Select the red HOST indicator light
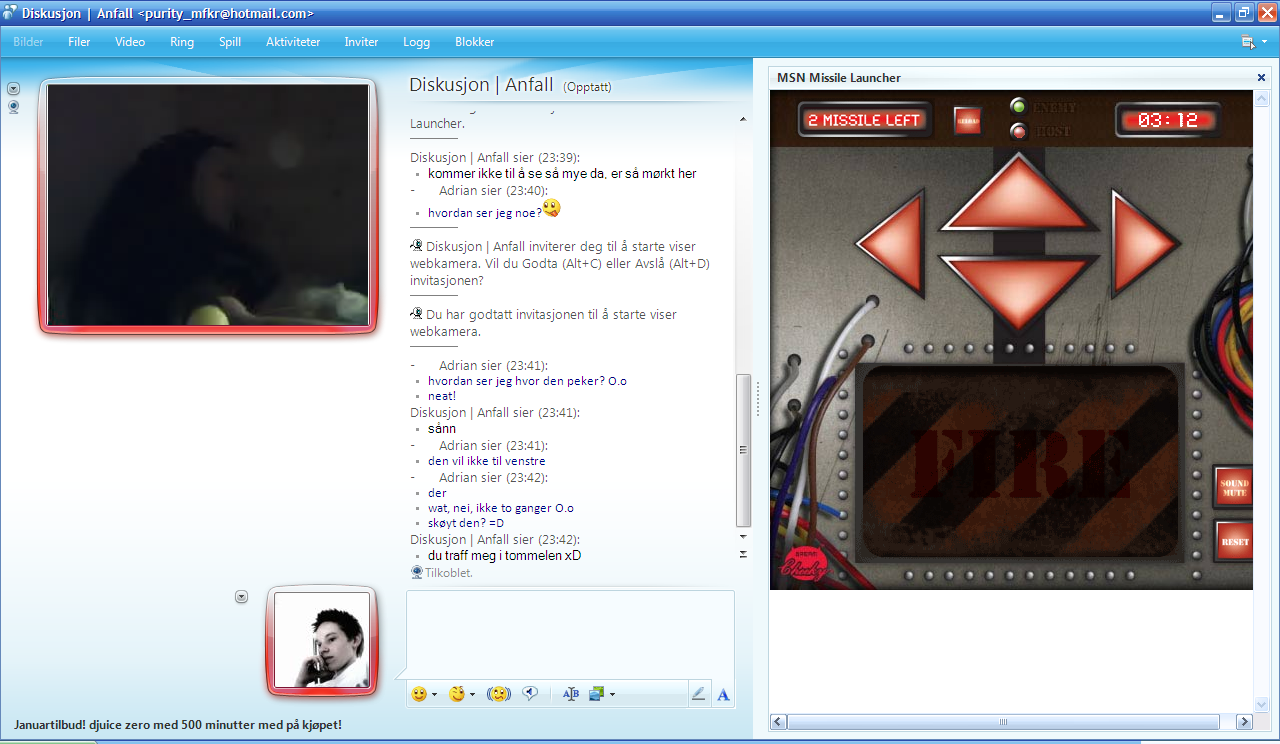The width and height of the screenshot is (1280, 744). [1018, 131]
